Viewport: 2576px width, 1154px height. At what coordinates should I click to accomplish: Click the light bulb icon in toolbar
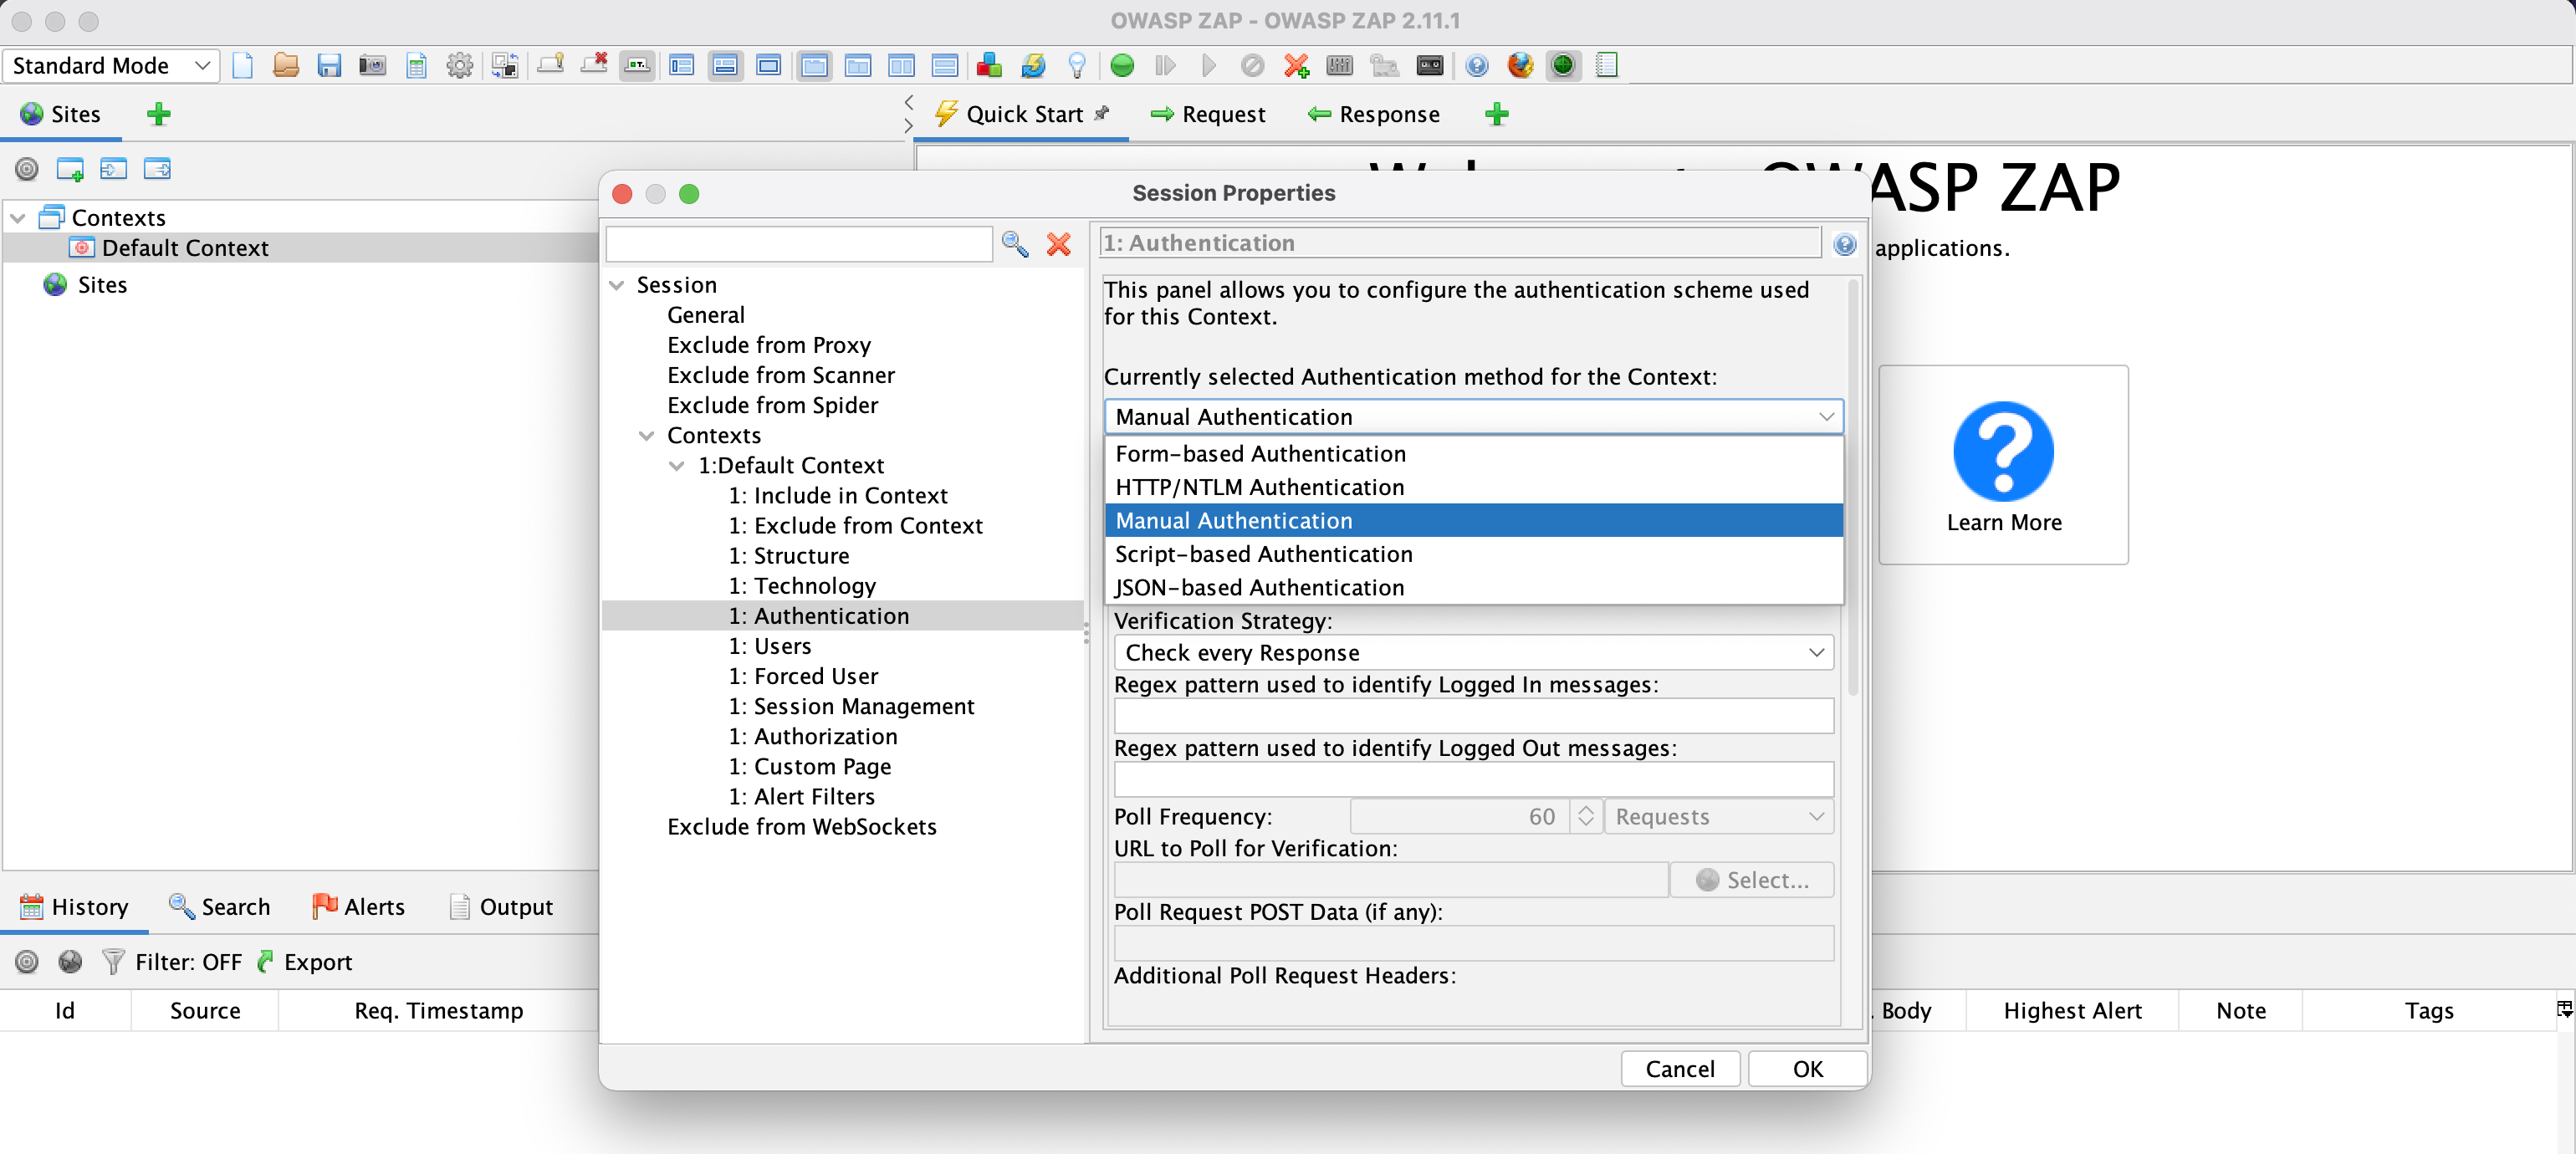1077,66
